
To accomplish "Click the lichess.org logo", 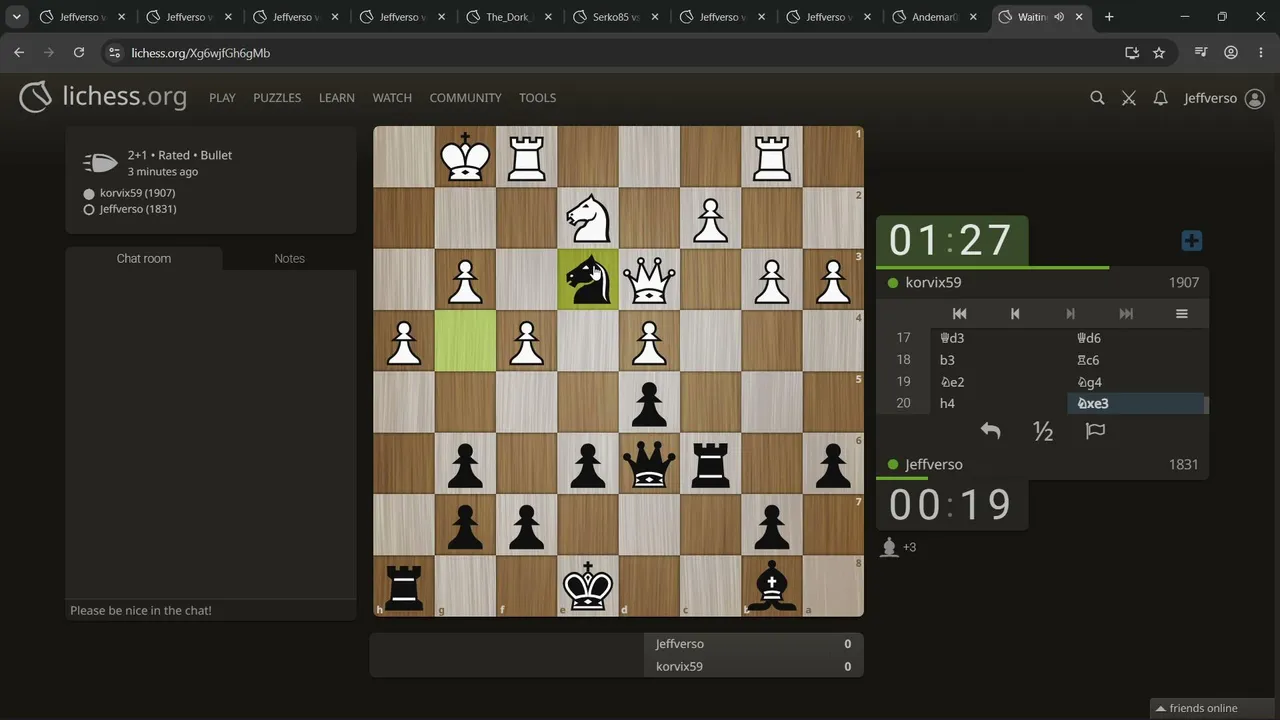I will [103, 97].
